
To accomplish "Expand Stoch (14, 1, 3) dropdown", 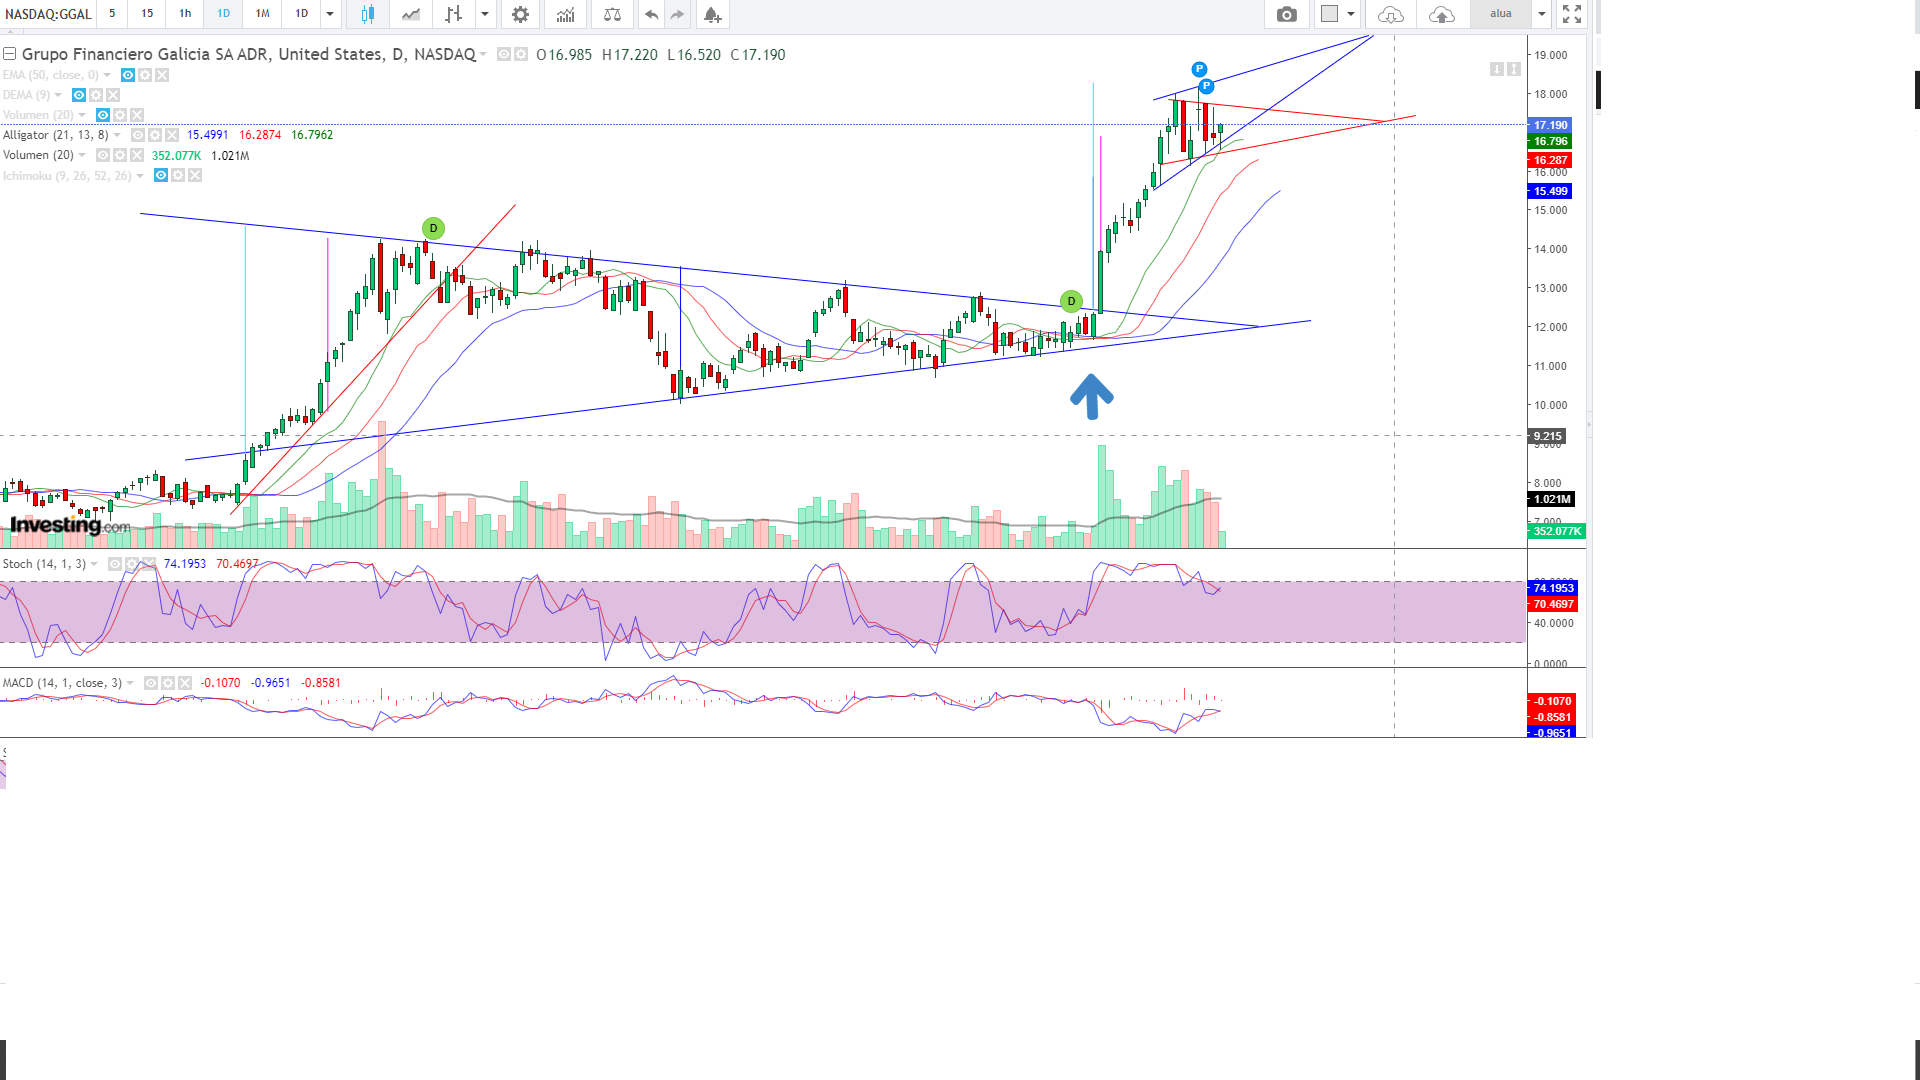I will pos(94,564).
